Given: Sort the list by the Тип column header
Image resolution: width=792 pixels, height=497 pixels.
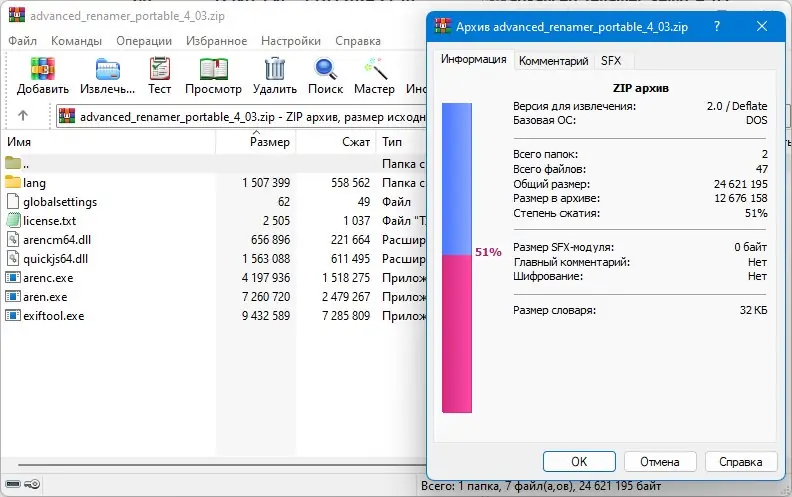Looking at the screenshot, I should click(401, 142).
